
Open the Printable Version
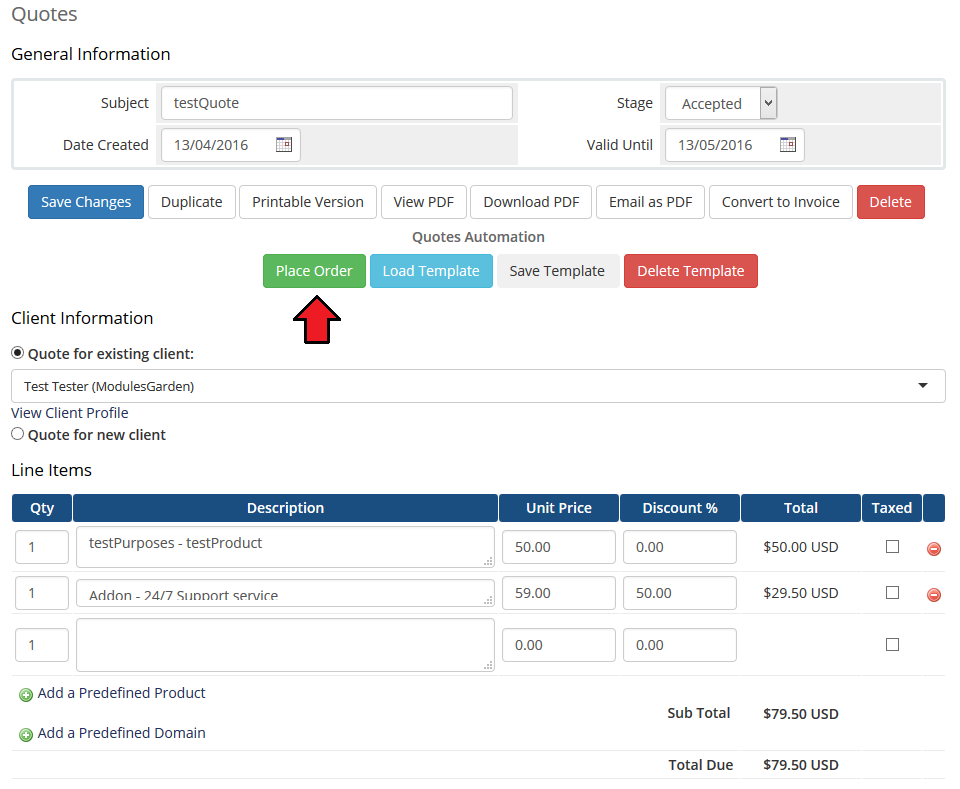(308, 202)
